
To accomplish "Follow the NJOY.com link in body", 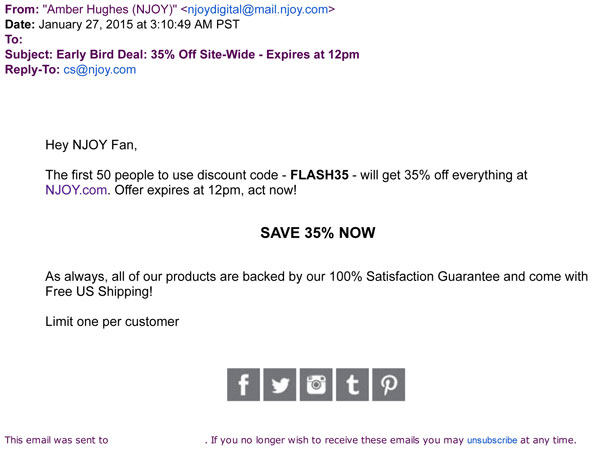I will (76, 190).
